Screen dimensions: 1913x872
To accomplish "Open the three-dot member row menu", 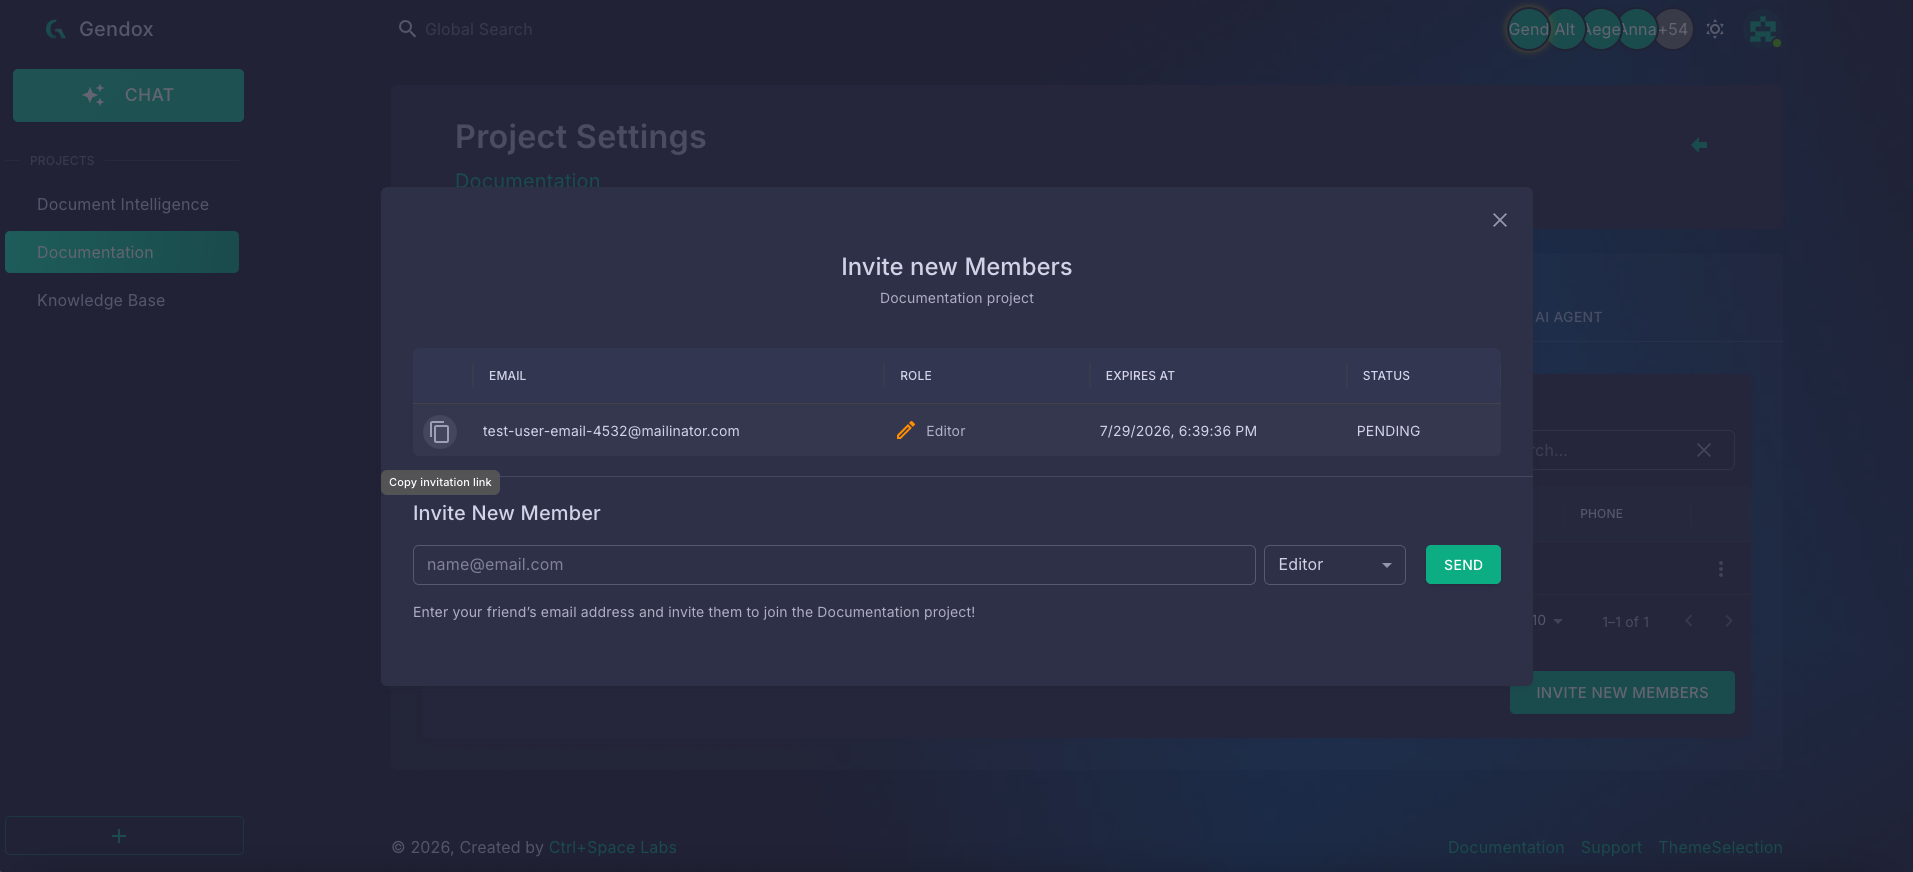I will pos(1720,569).
